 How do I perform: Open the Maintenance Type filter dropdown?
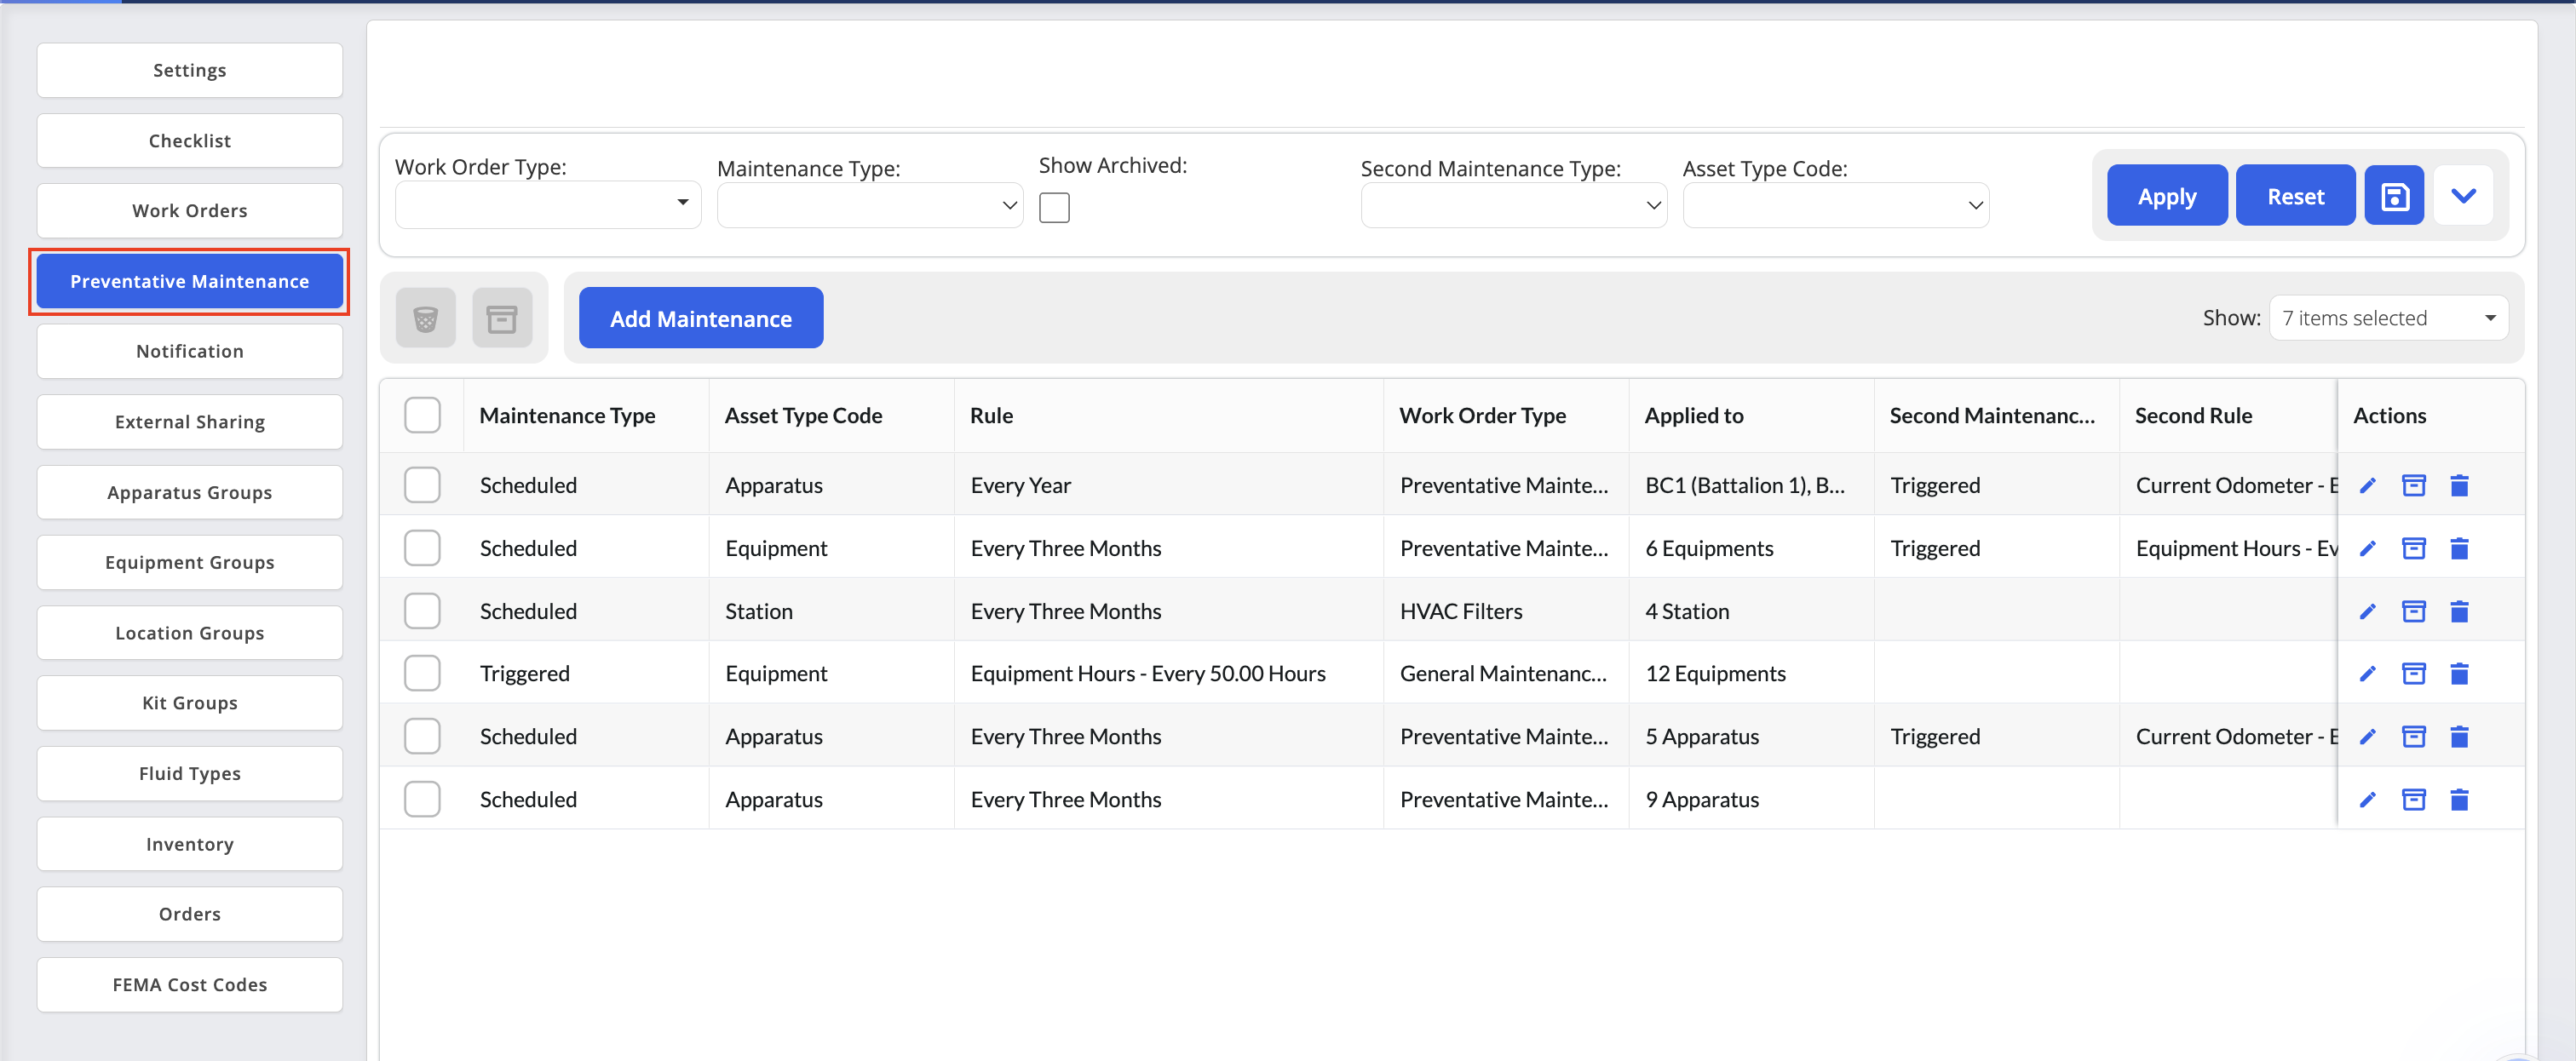[870, 205]
